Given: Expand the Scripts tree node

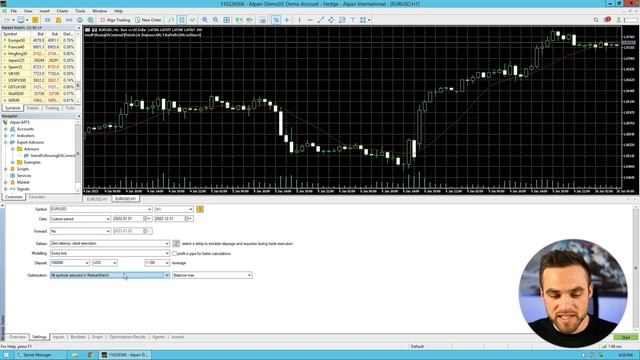Looking at the screenshot, I should 6,169.
